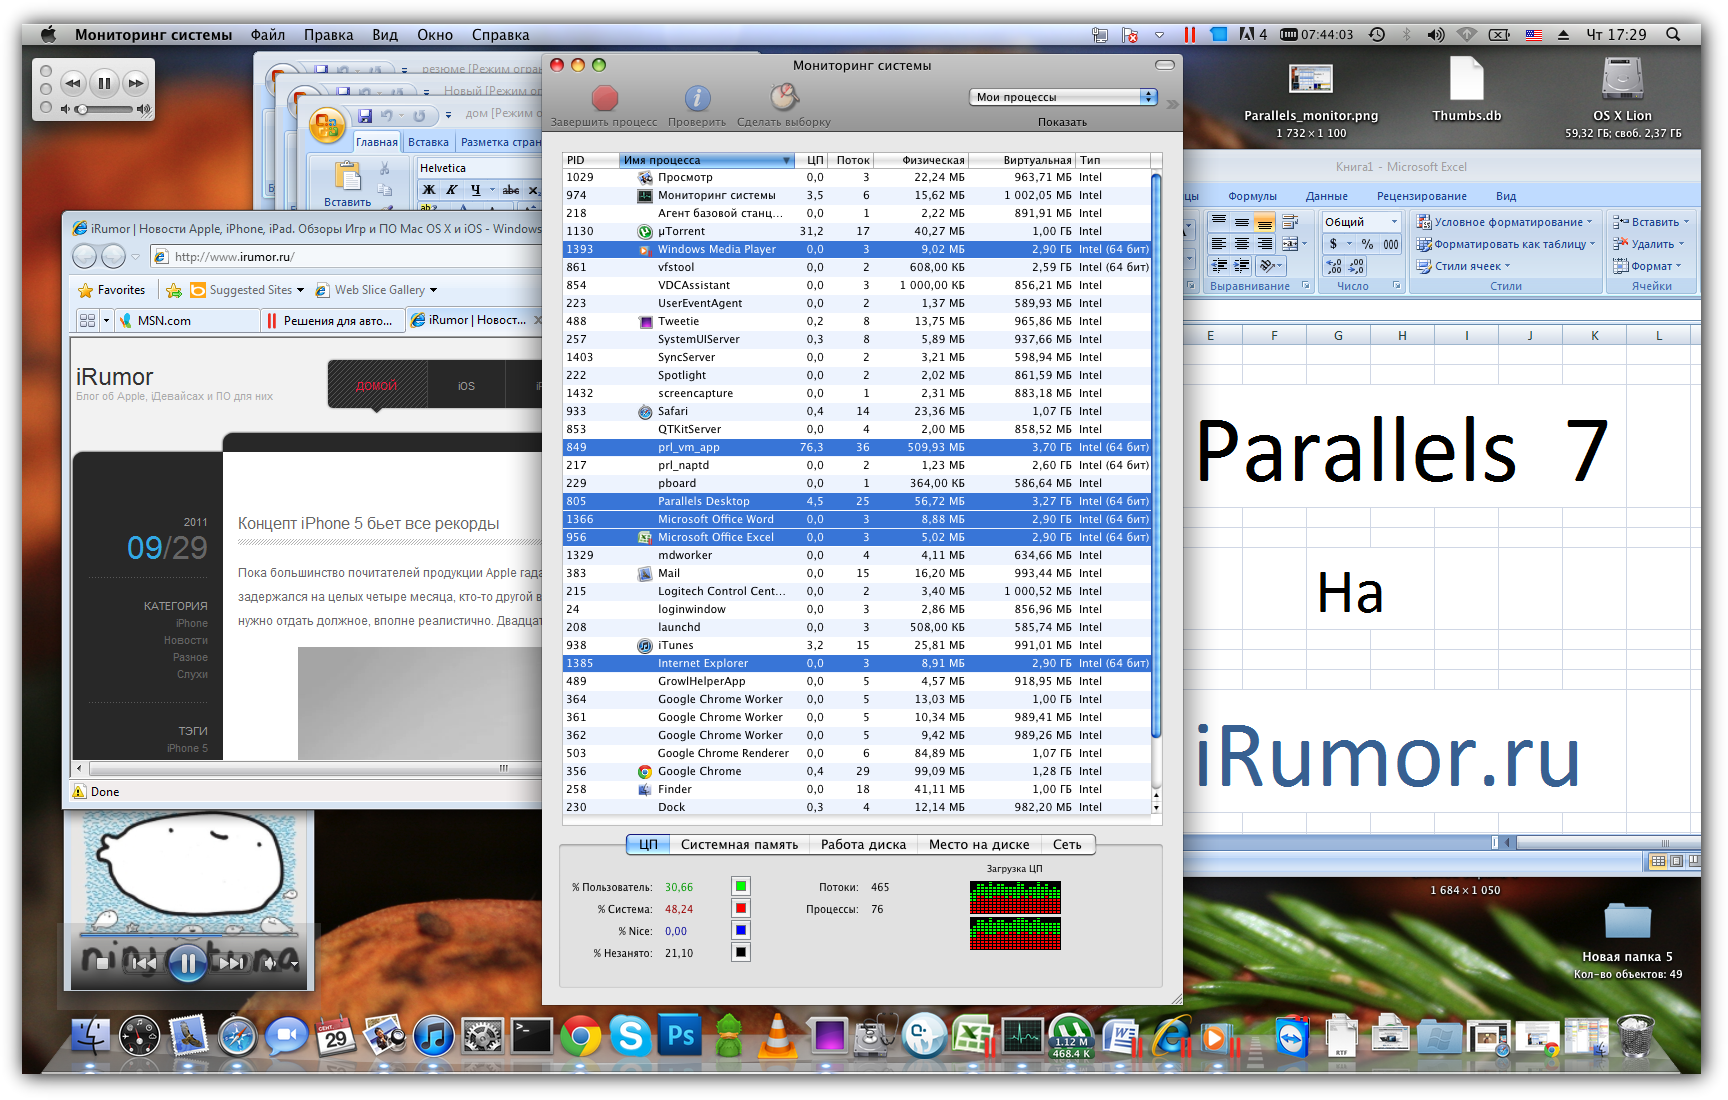Toggle Excel align text left
Image resolution: width=1728 pixels, height=1100 pixels.
tap(1218, 244)
